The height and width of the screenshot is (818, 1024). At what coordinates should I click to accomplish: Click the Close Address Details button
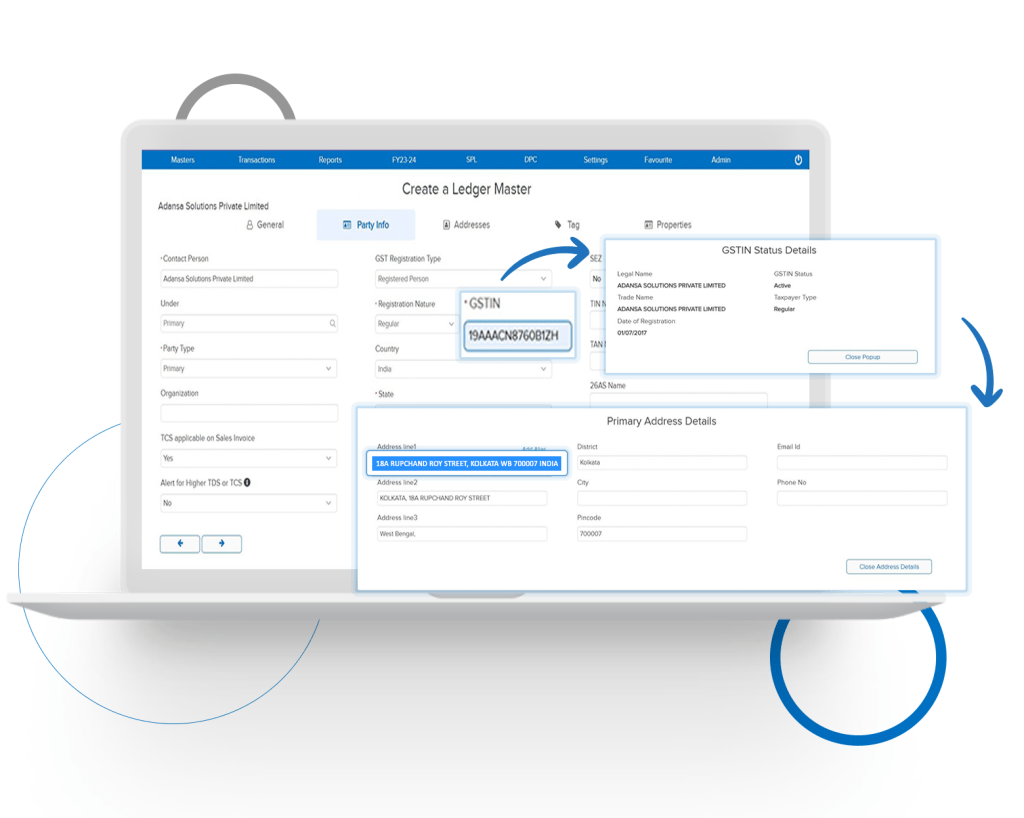click(x=888, y=566)
